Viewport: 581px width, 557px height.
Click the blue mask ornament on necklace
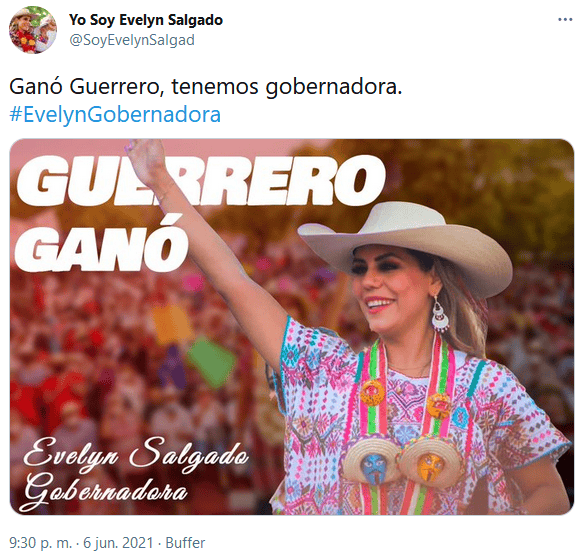371,467
